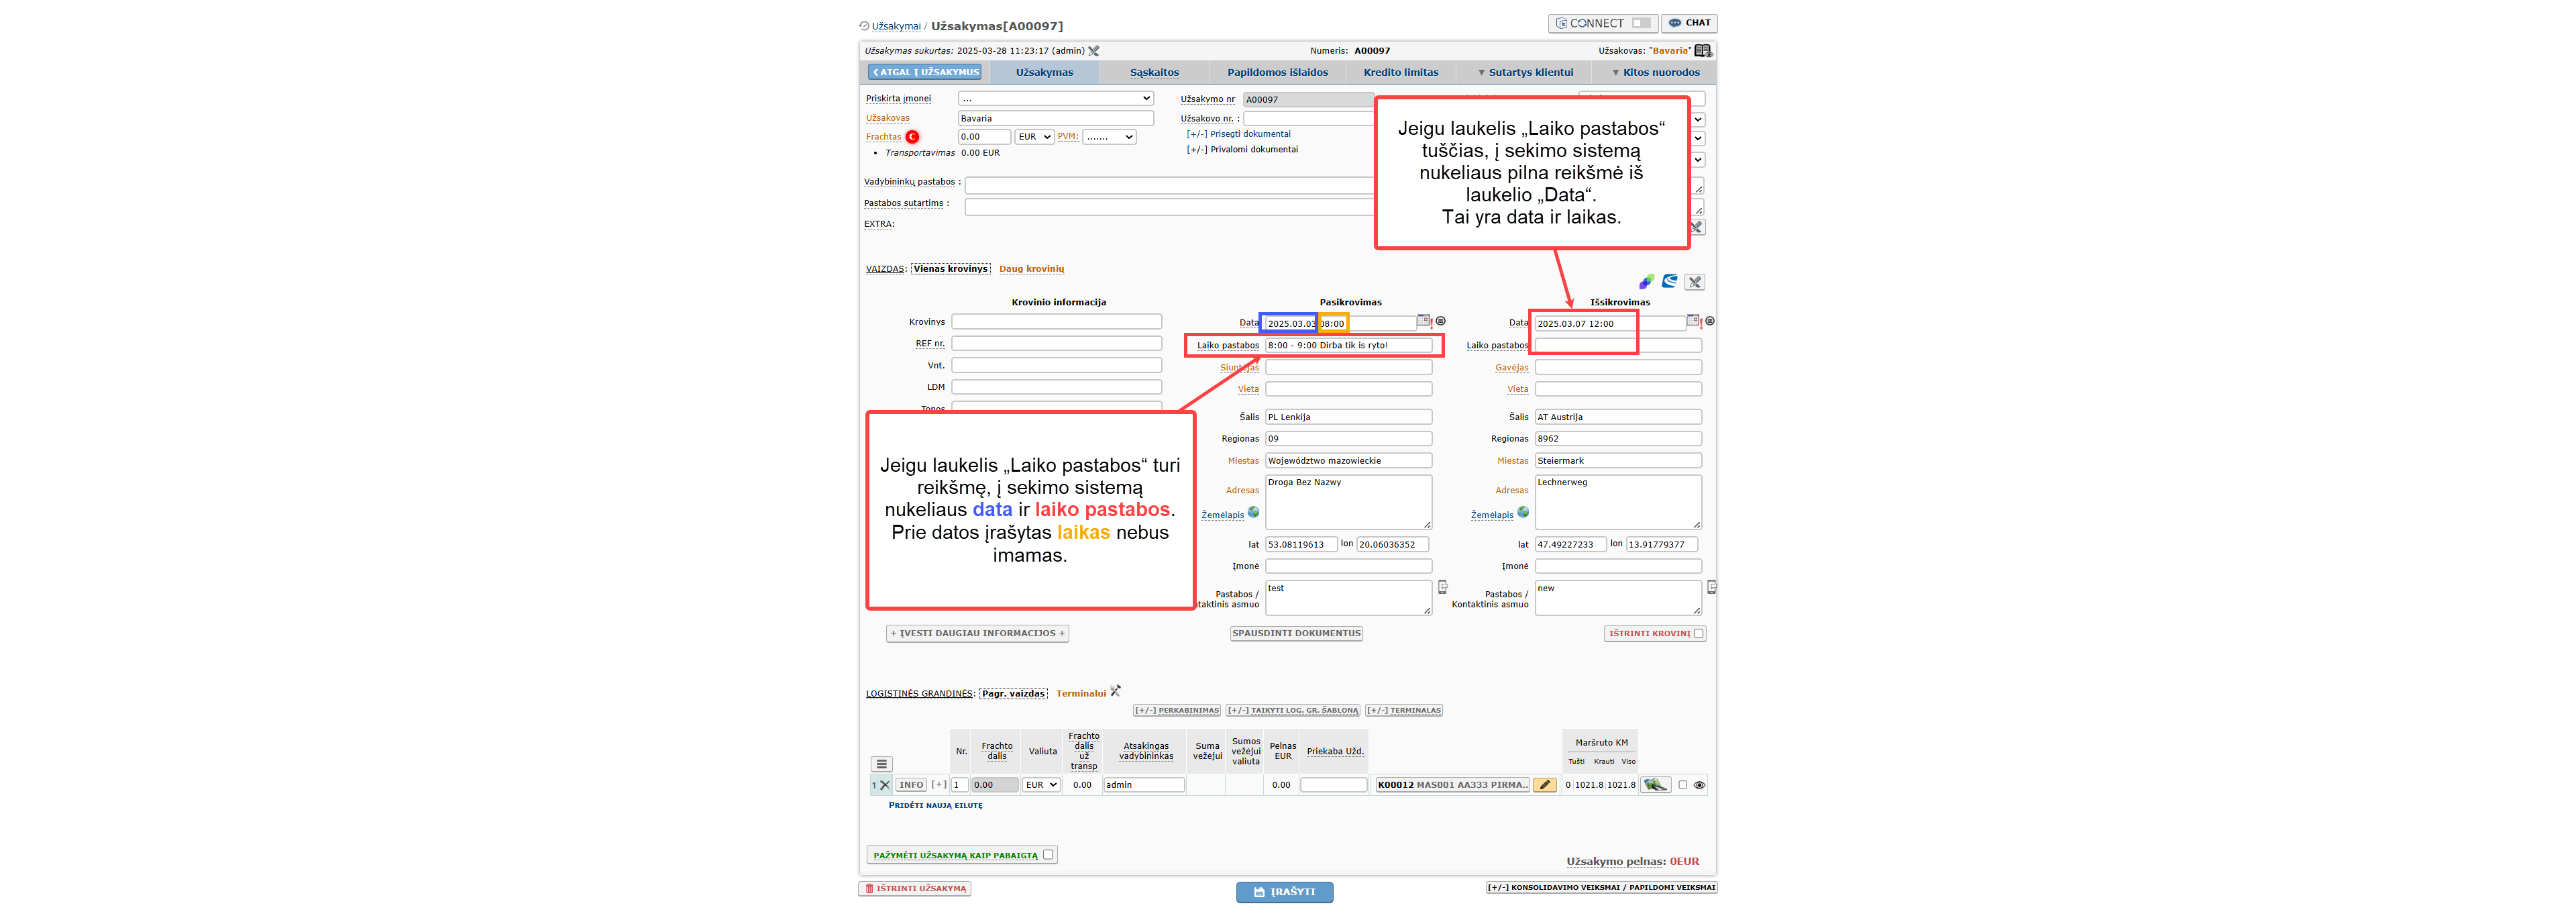2576x918 pixels.
Task: Select the Vienas krovinys view option
Action: (950, 269)
